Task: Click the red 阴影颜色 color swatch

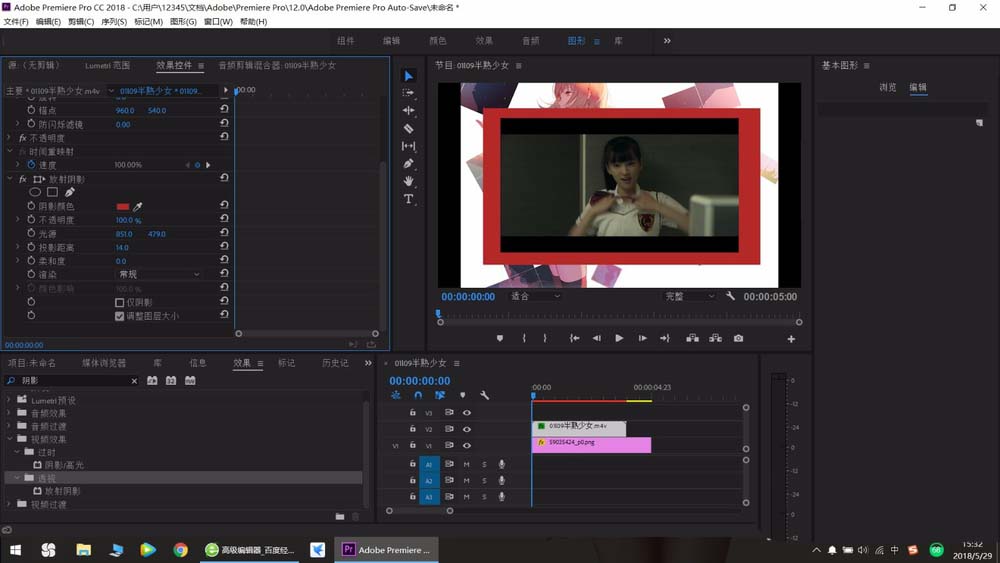Action: coord(122,206)
